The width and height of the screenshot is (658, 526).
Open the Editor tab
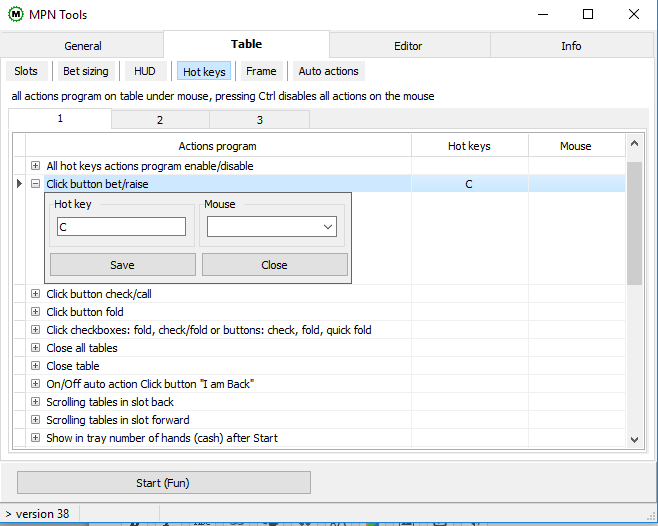[408, 46]
